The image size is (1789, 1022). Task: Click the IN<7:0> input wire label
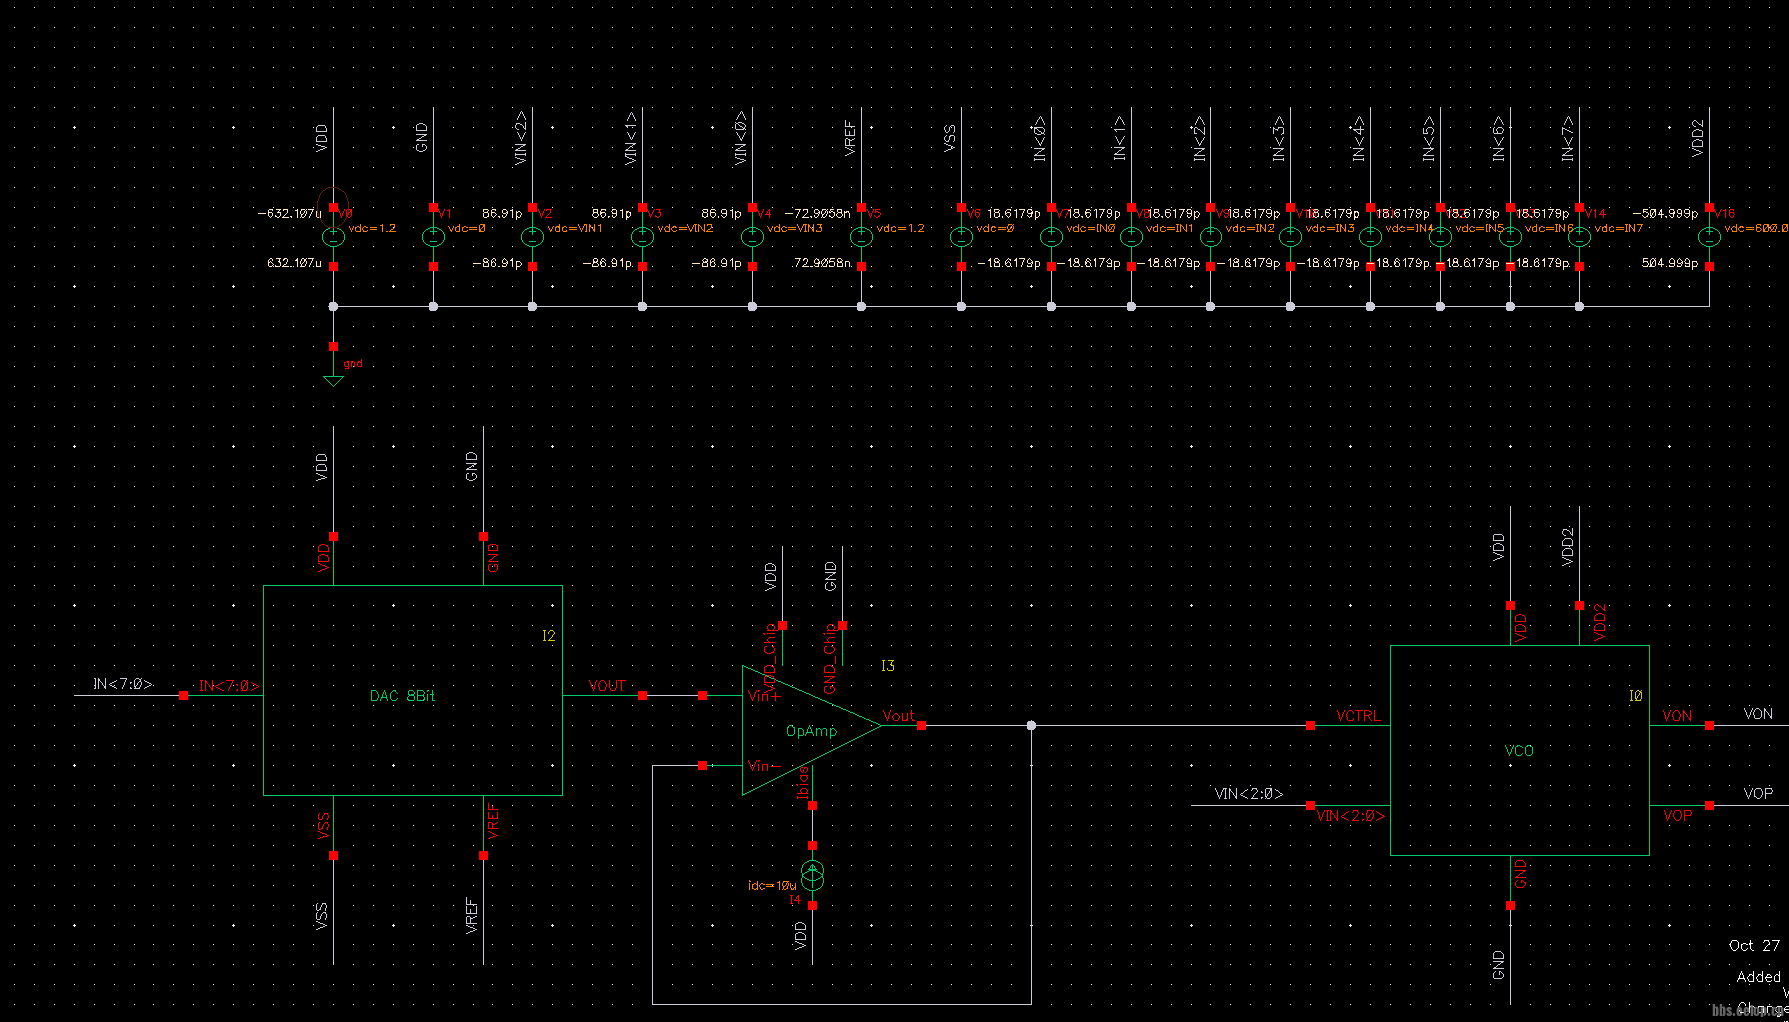122,684
